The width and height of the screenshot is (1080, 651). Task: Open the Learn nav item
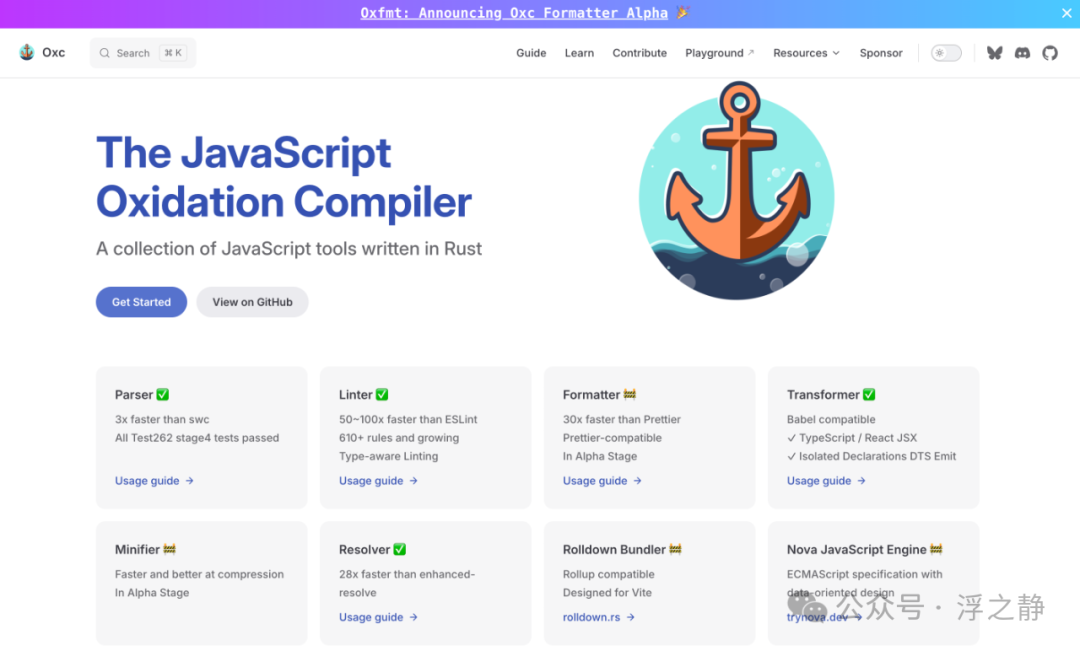point(579,53)
